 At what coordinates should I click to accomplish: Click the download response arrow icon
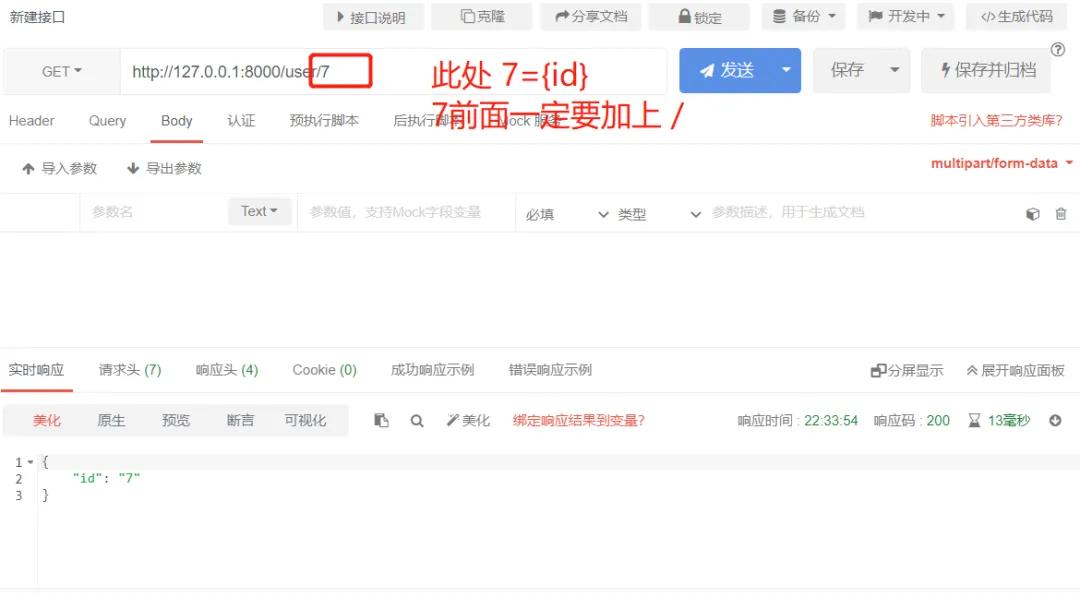(x=1055, y=420)
